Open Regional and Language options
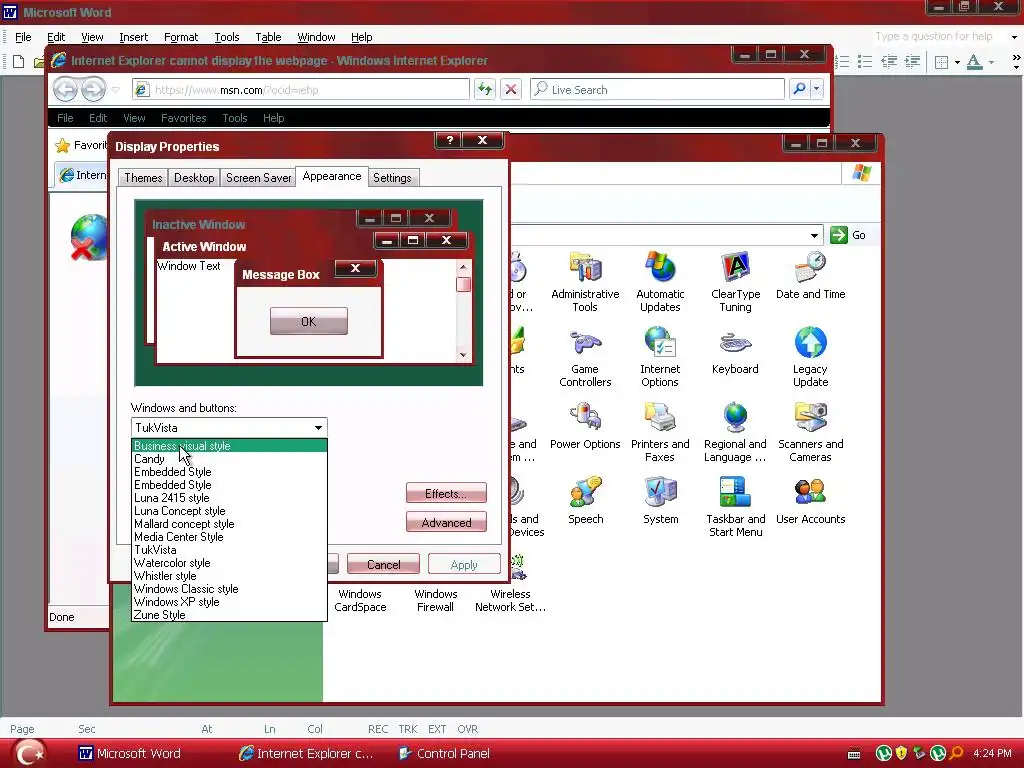The image size is (1024, 768). [735, 432]
